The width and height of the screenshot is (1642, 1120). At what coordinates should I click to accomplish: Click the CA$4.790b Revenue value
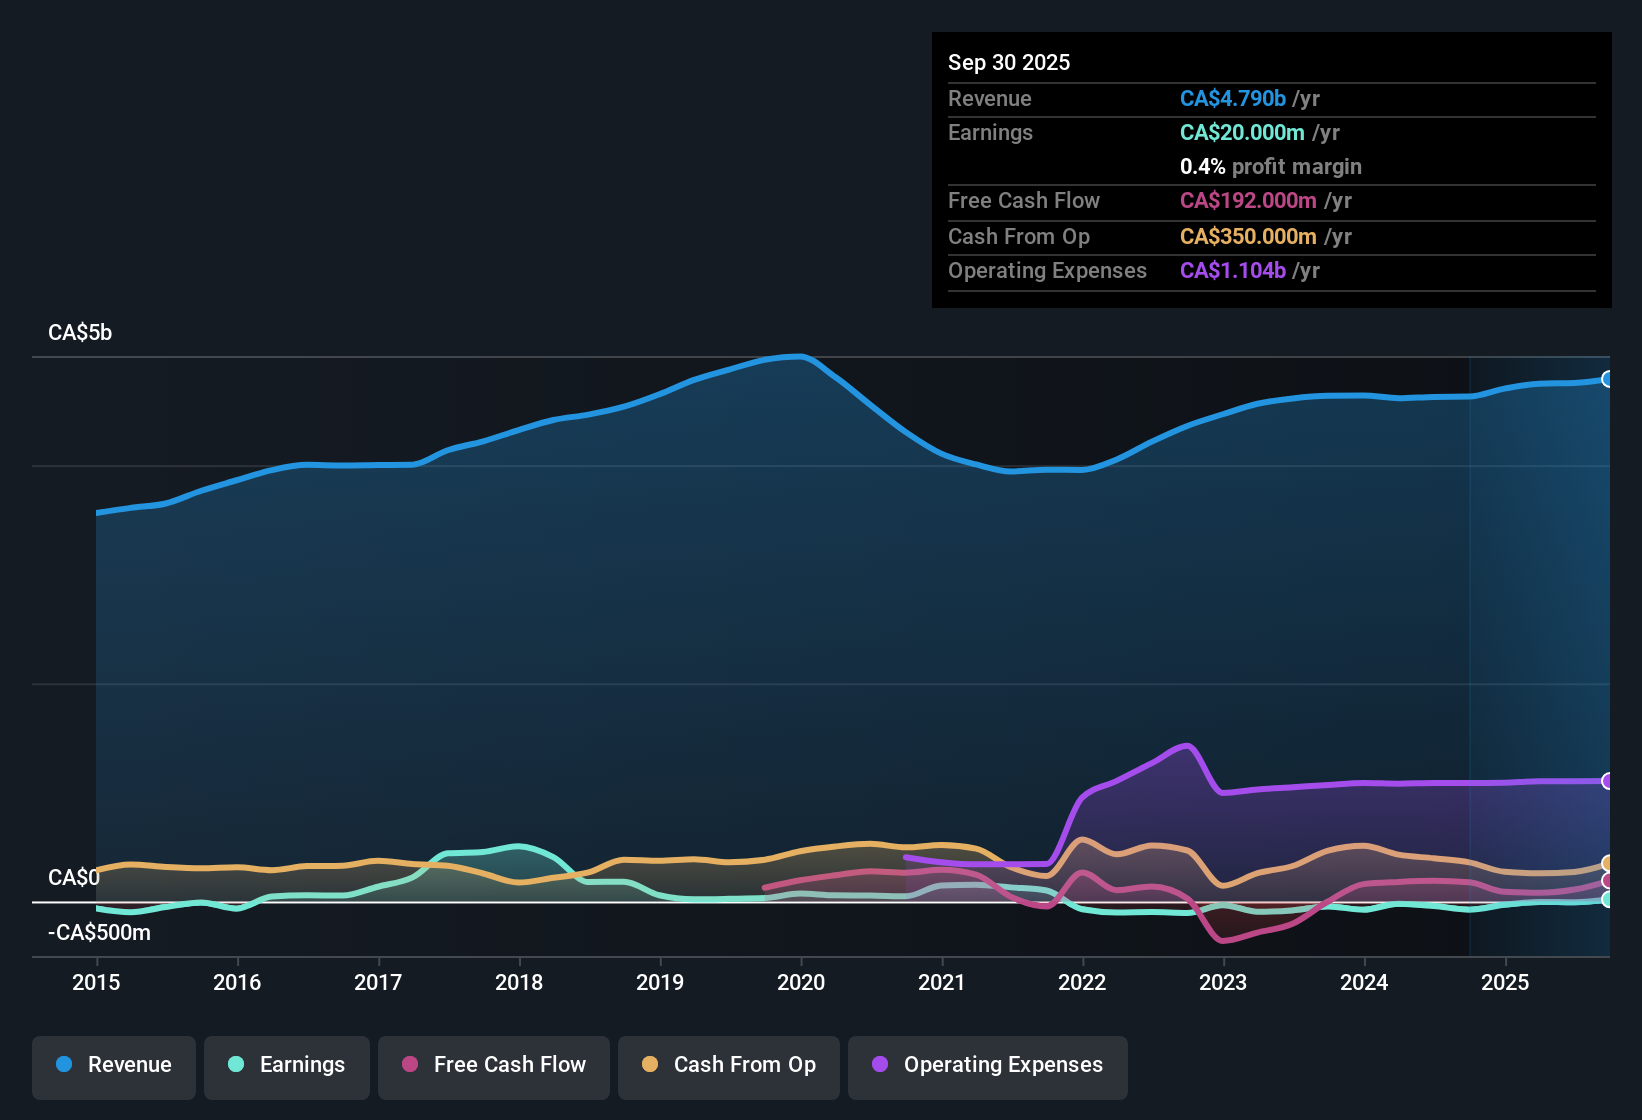[x=1231, y=98]
